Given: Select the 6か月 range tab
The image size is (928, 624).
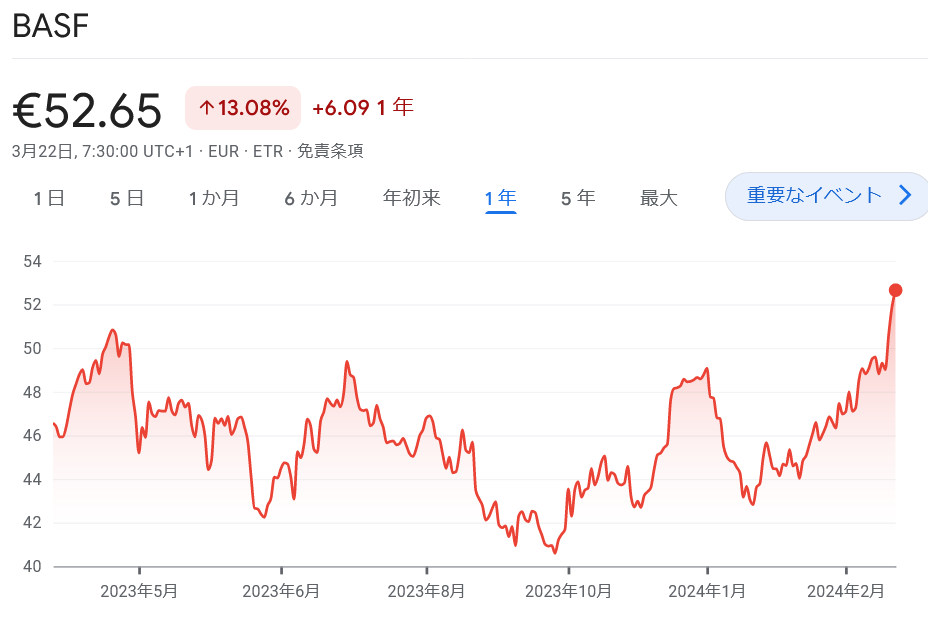Looking at the screenshot, I should [311, 198].
